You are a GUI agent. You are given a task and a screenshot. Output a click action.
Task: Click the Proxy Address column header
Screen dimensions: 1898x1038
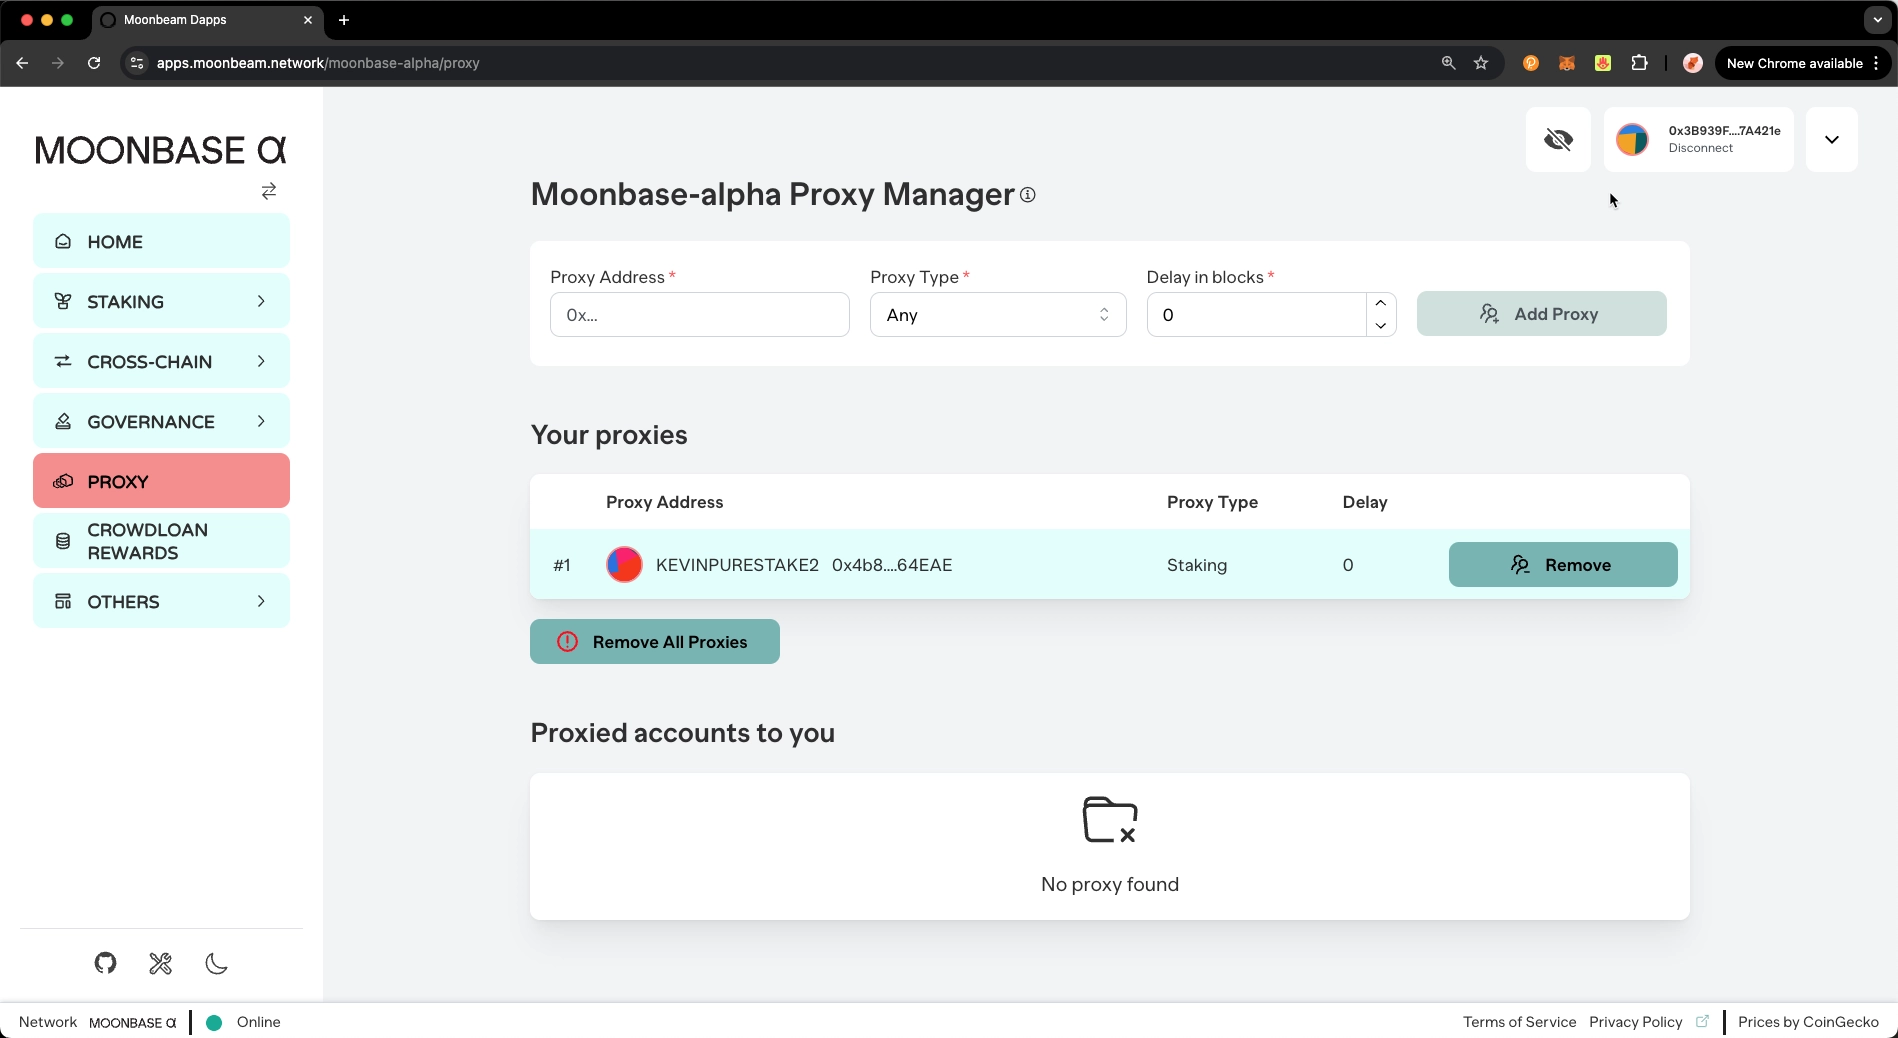tap(664, 502)
